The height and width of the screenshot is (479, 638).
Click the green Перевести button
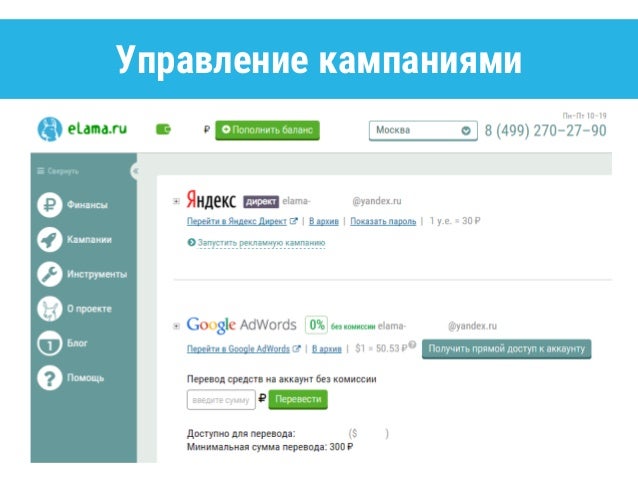(298, 399)
